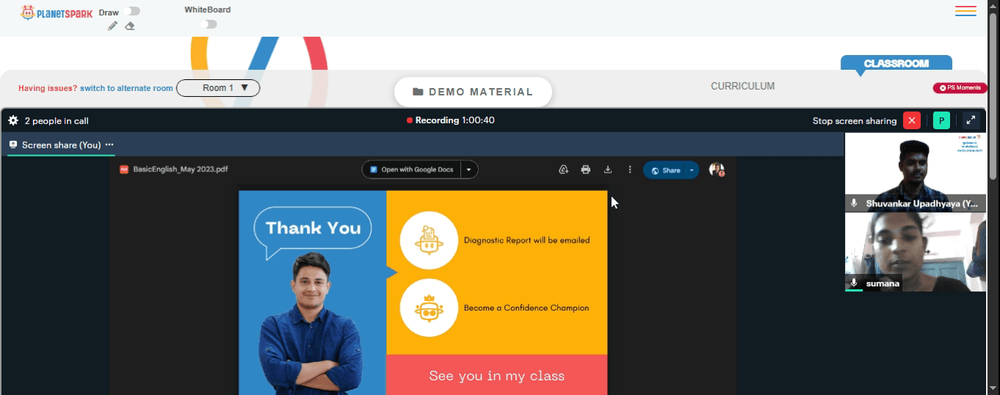The image size is (1000, 395).
Task: Stop screen sharing with red X button
Action: [911, 121]
